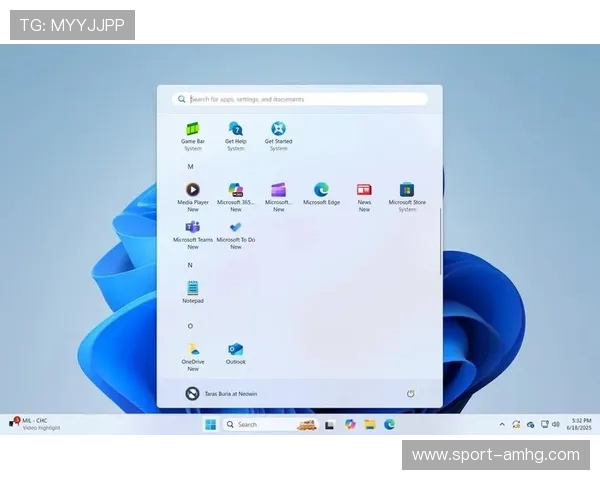Open Microsoft Store
The height and width of the screenshot is (480, 600).
pos(407,190)
